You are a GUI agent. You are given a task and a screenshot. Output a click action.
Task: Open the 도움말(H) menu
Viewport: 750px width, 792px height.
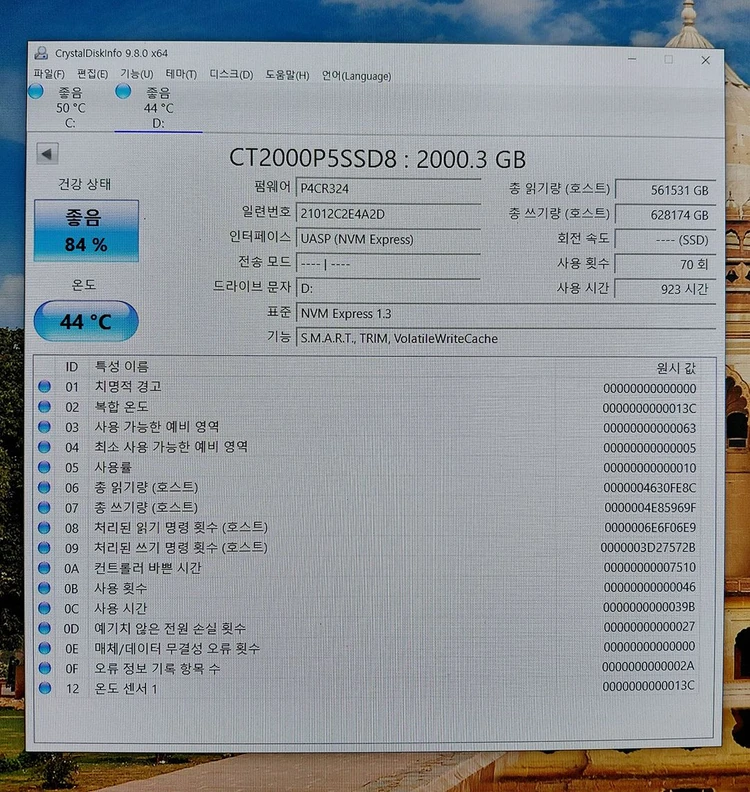click(x=287, y=75)
